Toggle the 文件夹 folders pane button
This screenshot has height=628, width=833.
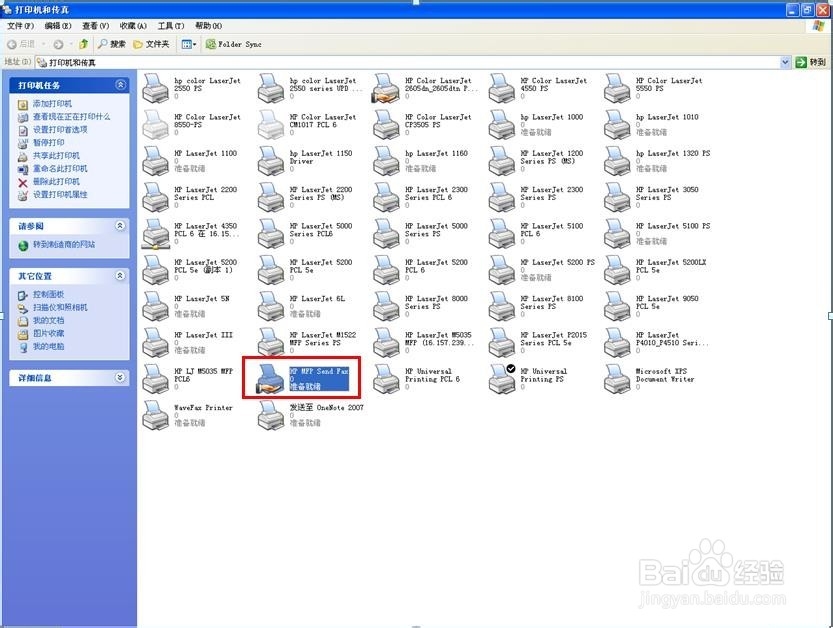point(151,44)
